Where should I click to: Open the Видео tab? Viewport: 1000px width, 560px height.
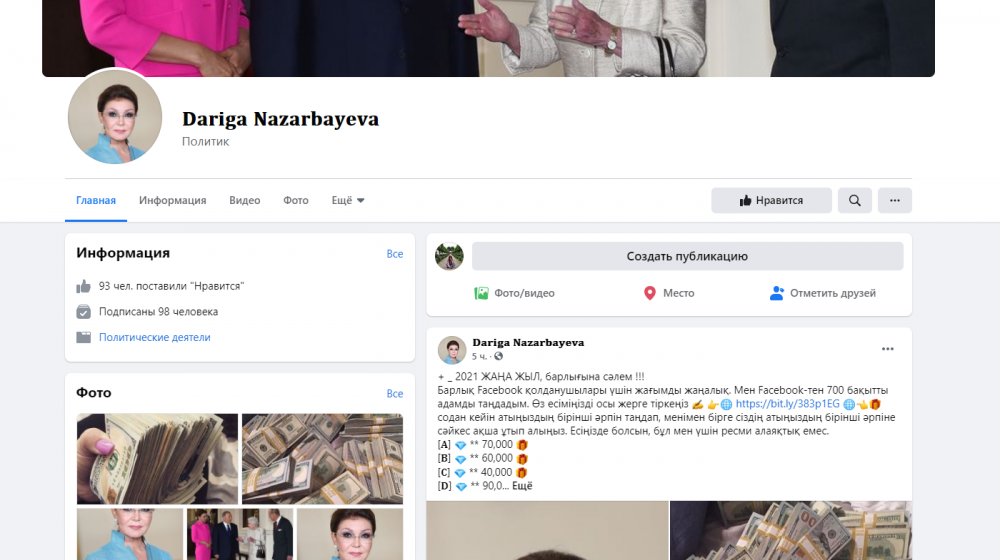point(244,201)
